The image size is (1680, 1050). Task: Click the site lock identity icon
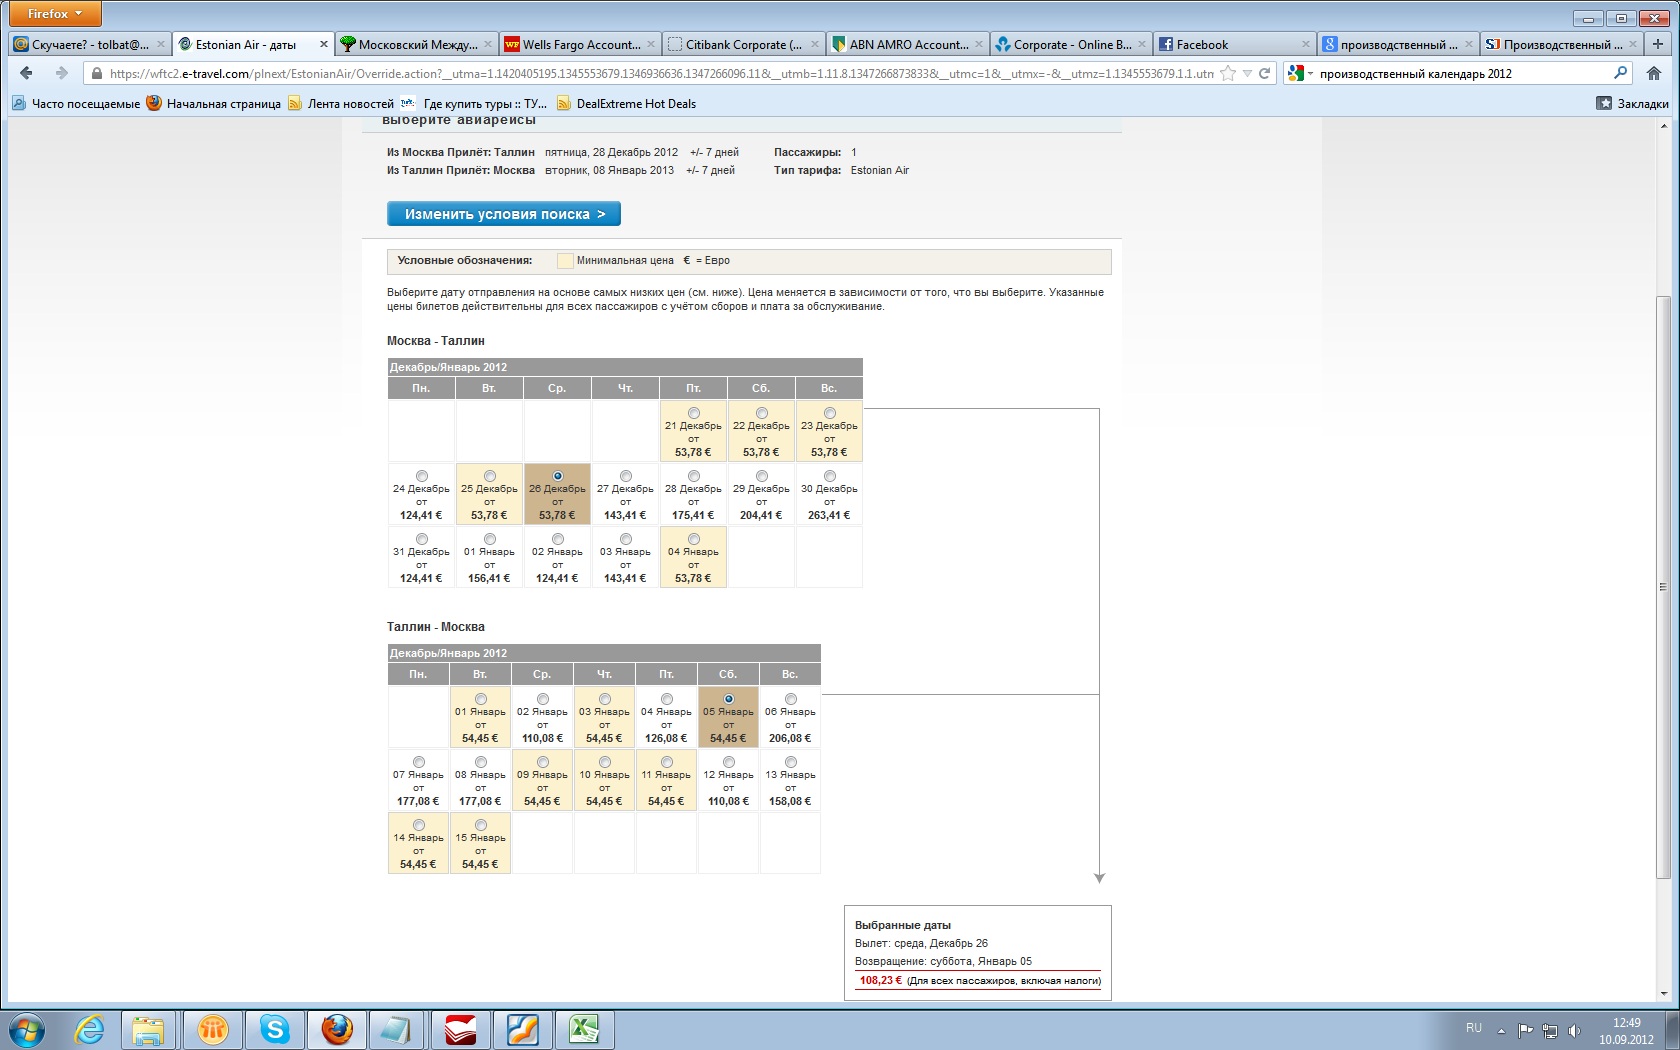(96, 73)
